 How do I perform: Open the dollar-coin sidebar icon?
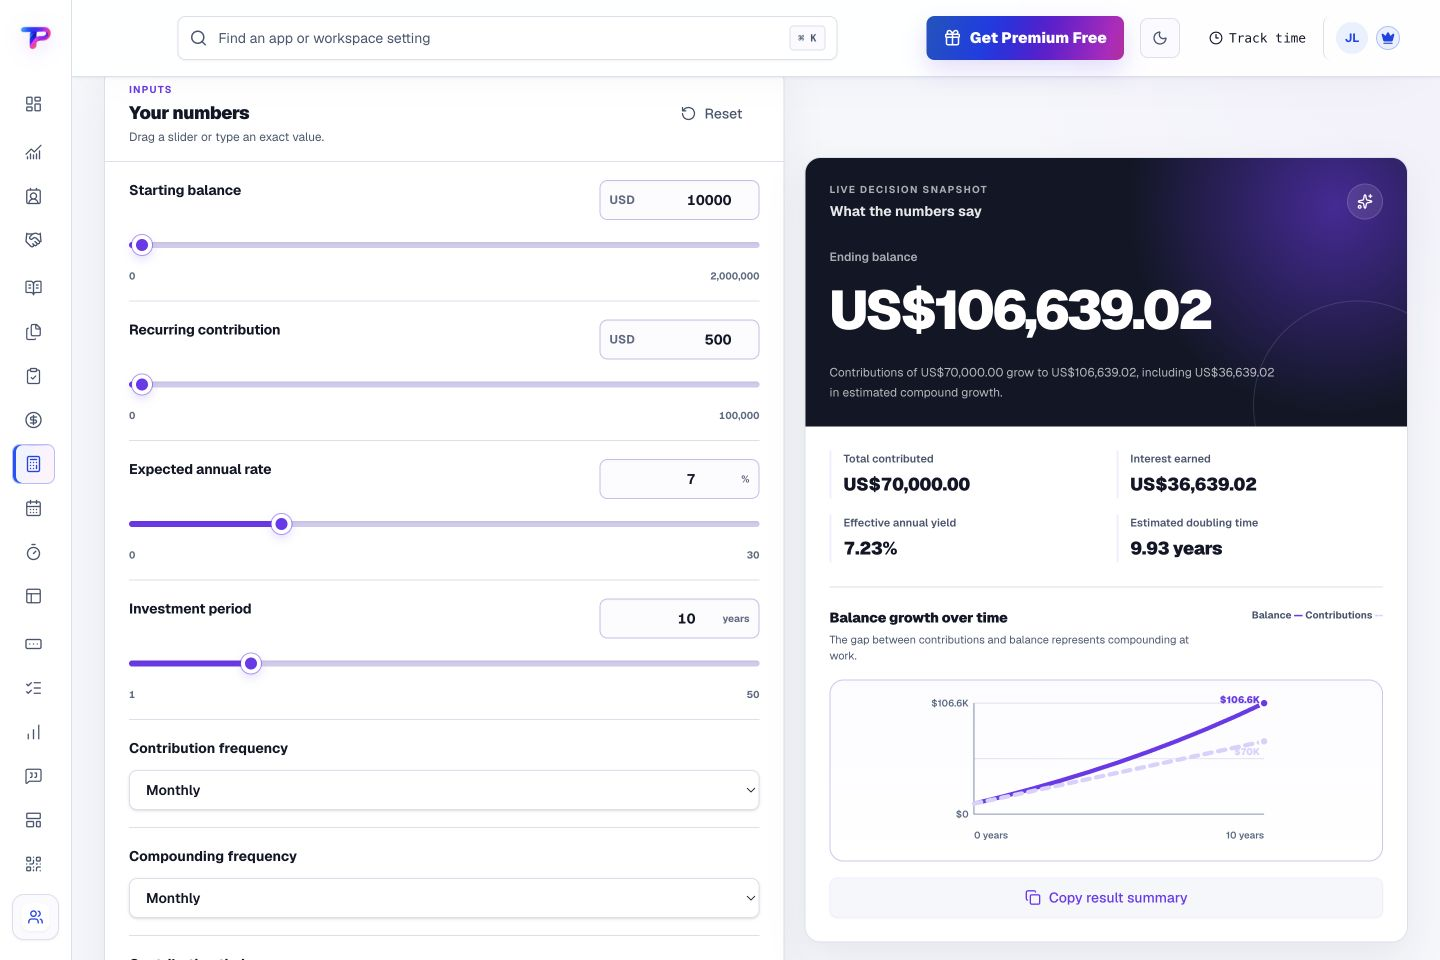click(33, 420)
